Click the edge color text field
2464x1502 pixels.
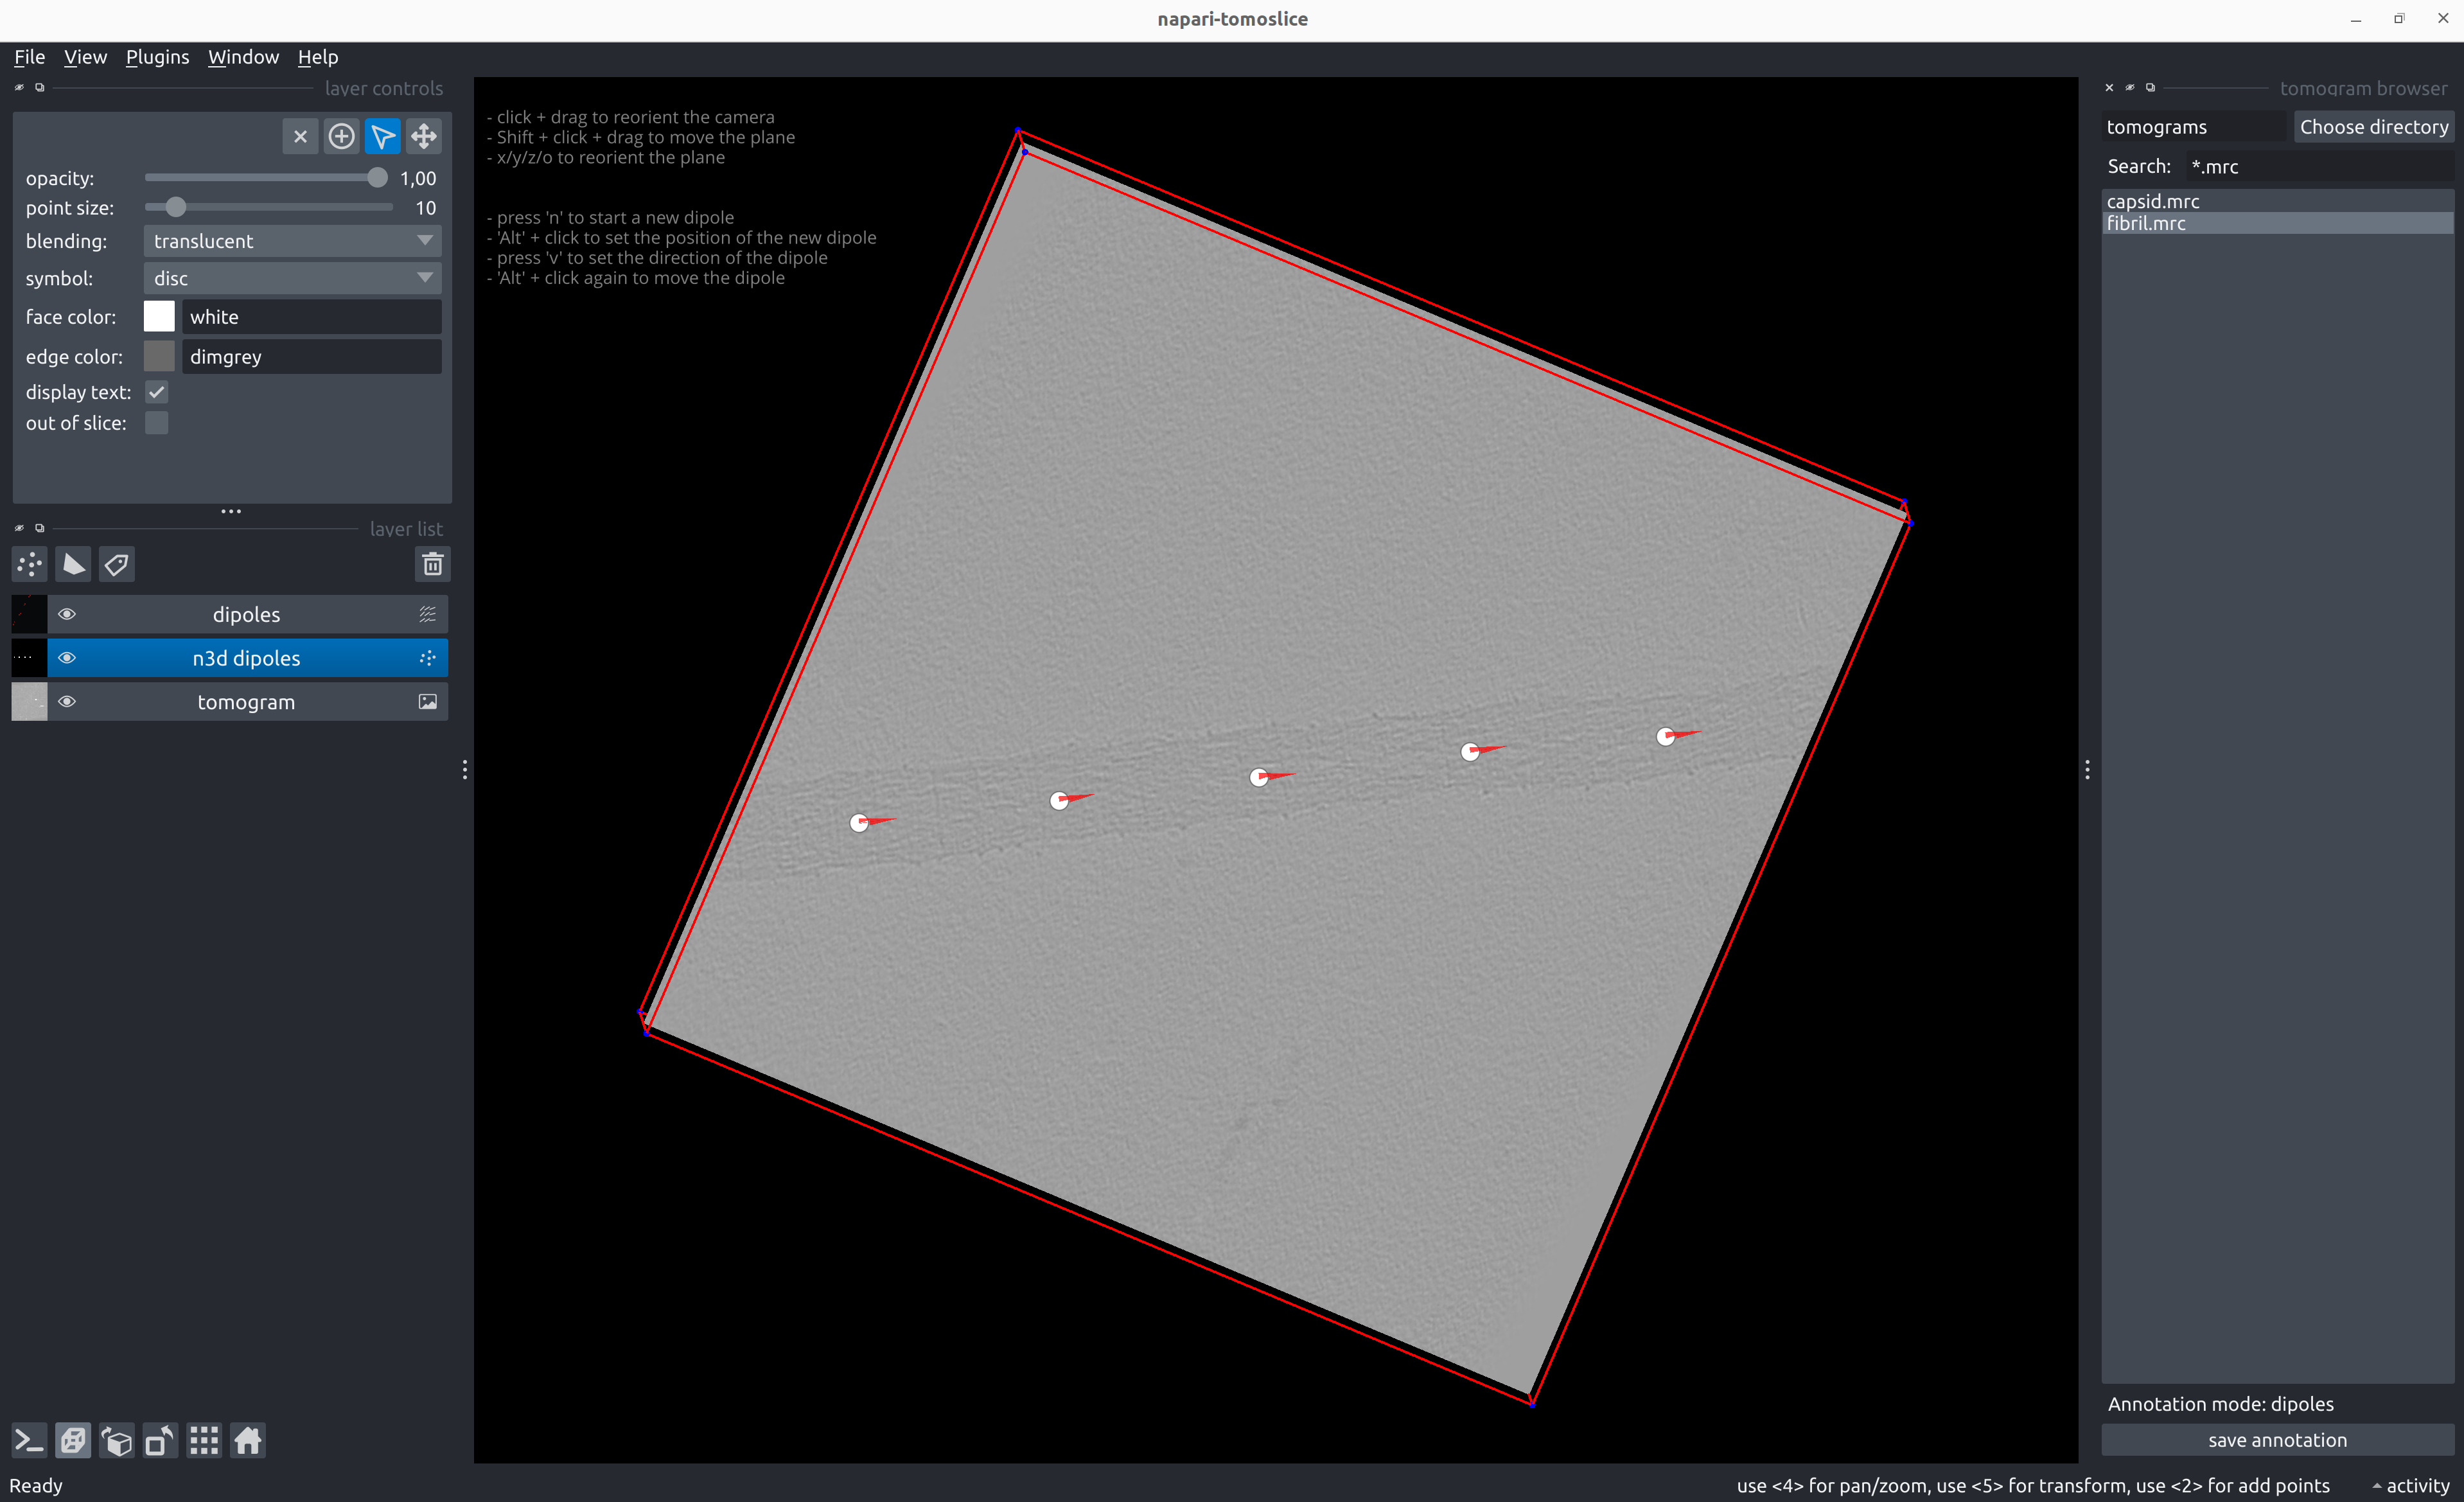tap(312, 356)
